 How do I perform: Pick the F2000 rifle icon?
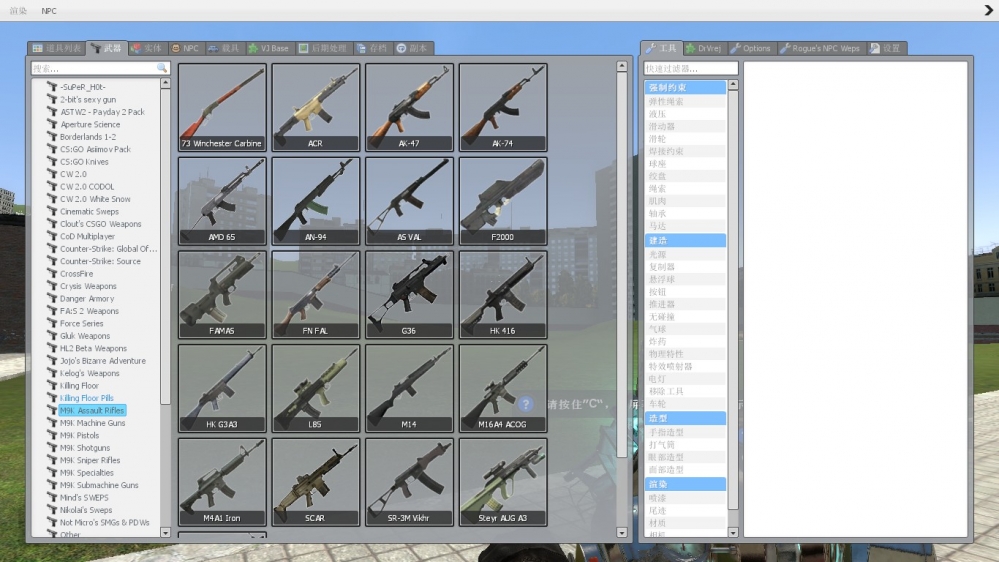pos(503,201)
